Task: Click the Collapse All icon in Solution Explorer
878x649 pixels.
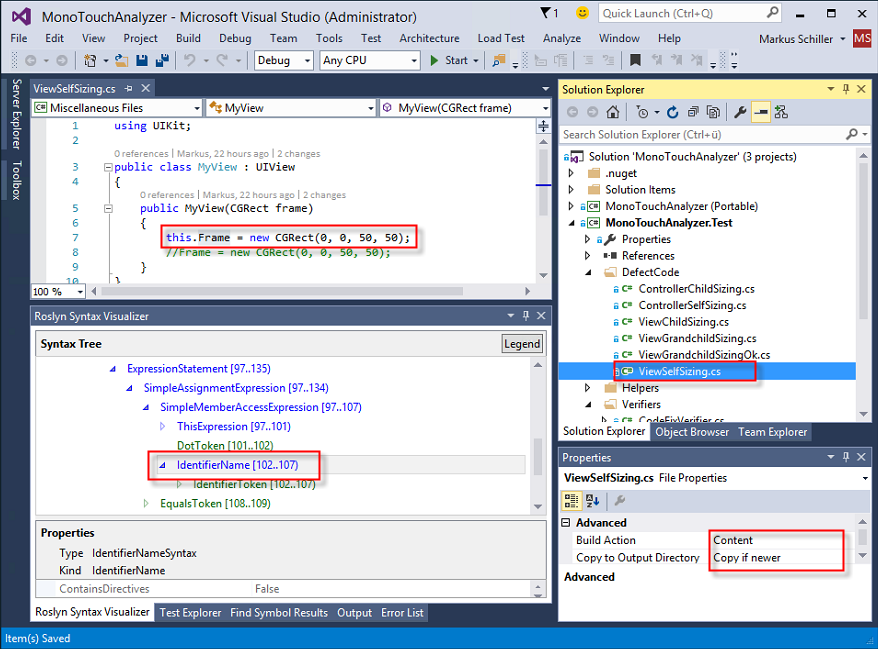Action: tap(693, 113)
